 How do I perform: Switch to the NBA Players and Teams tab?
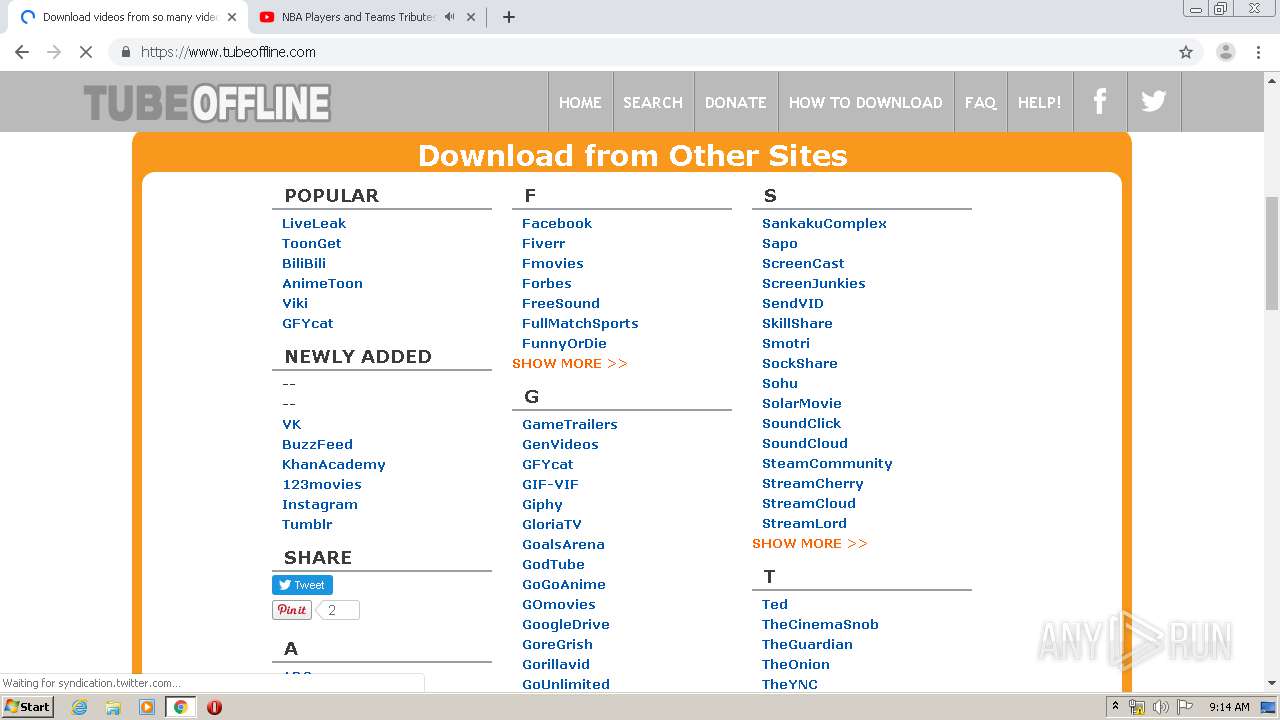[358, 17]
